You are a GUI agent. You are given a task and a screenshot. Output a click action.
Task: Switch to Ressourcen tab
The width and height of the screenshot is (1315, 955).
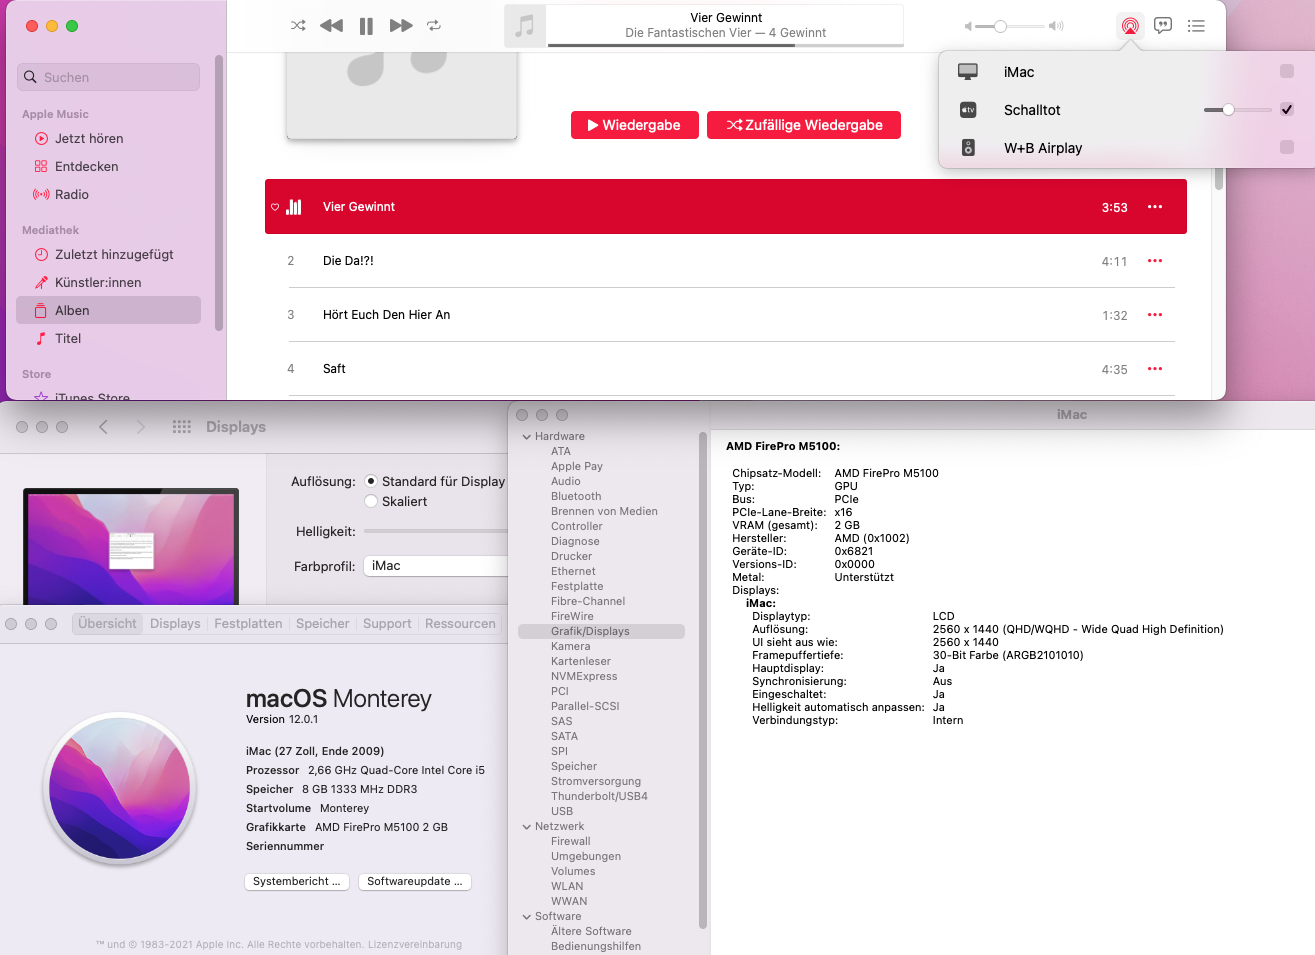pyautogui.click(x=460, y=624)
